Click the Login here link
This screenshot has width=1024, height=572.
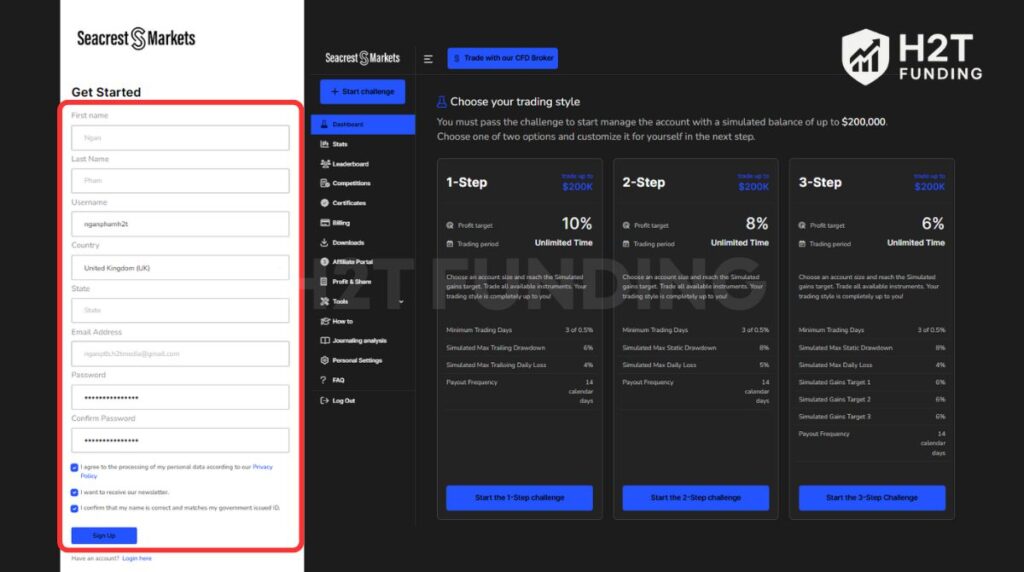click(136, 558)
